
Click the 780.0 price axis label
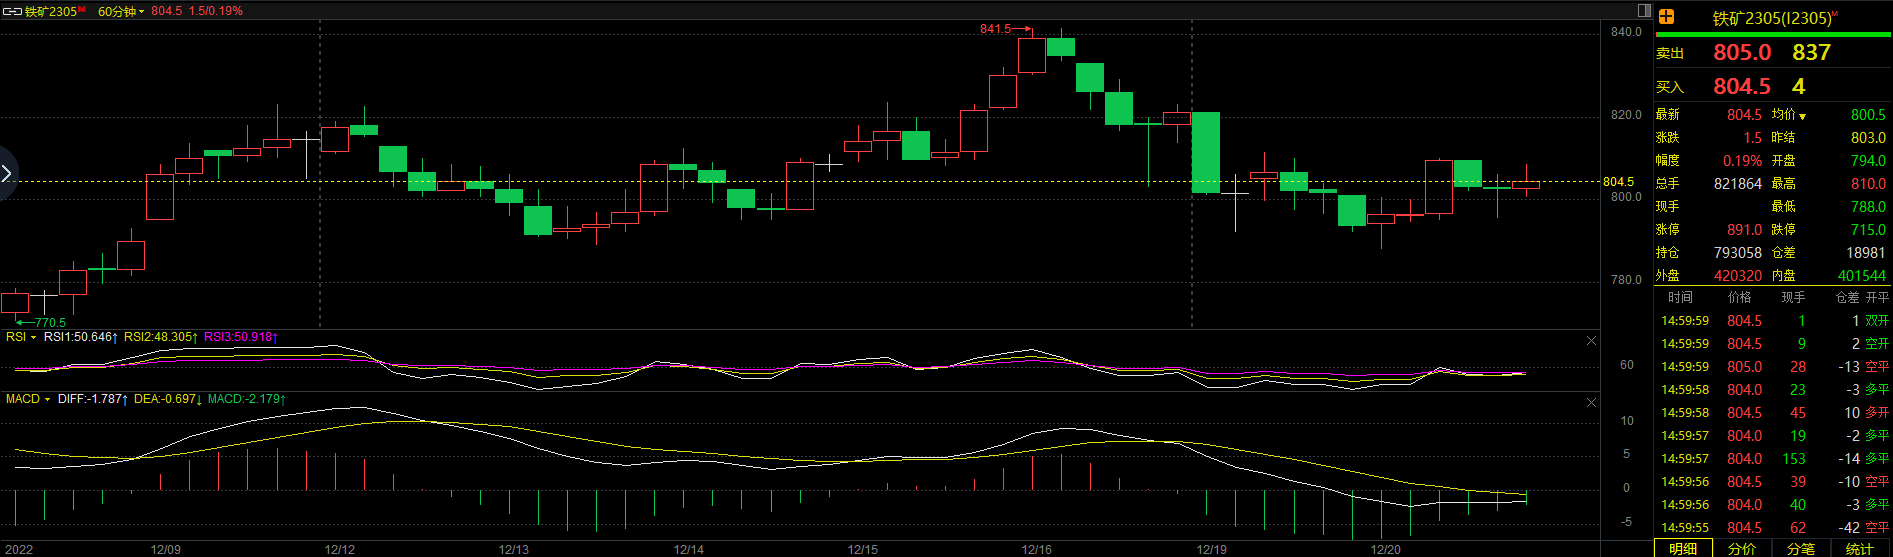[1626, 280]
